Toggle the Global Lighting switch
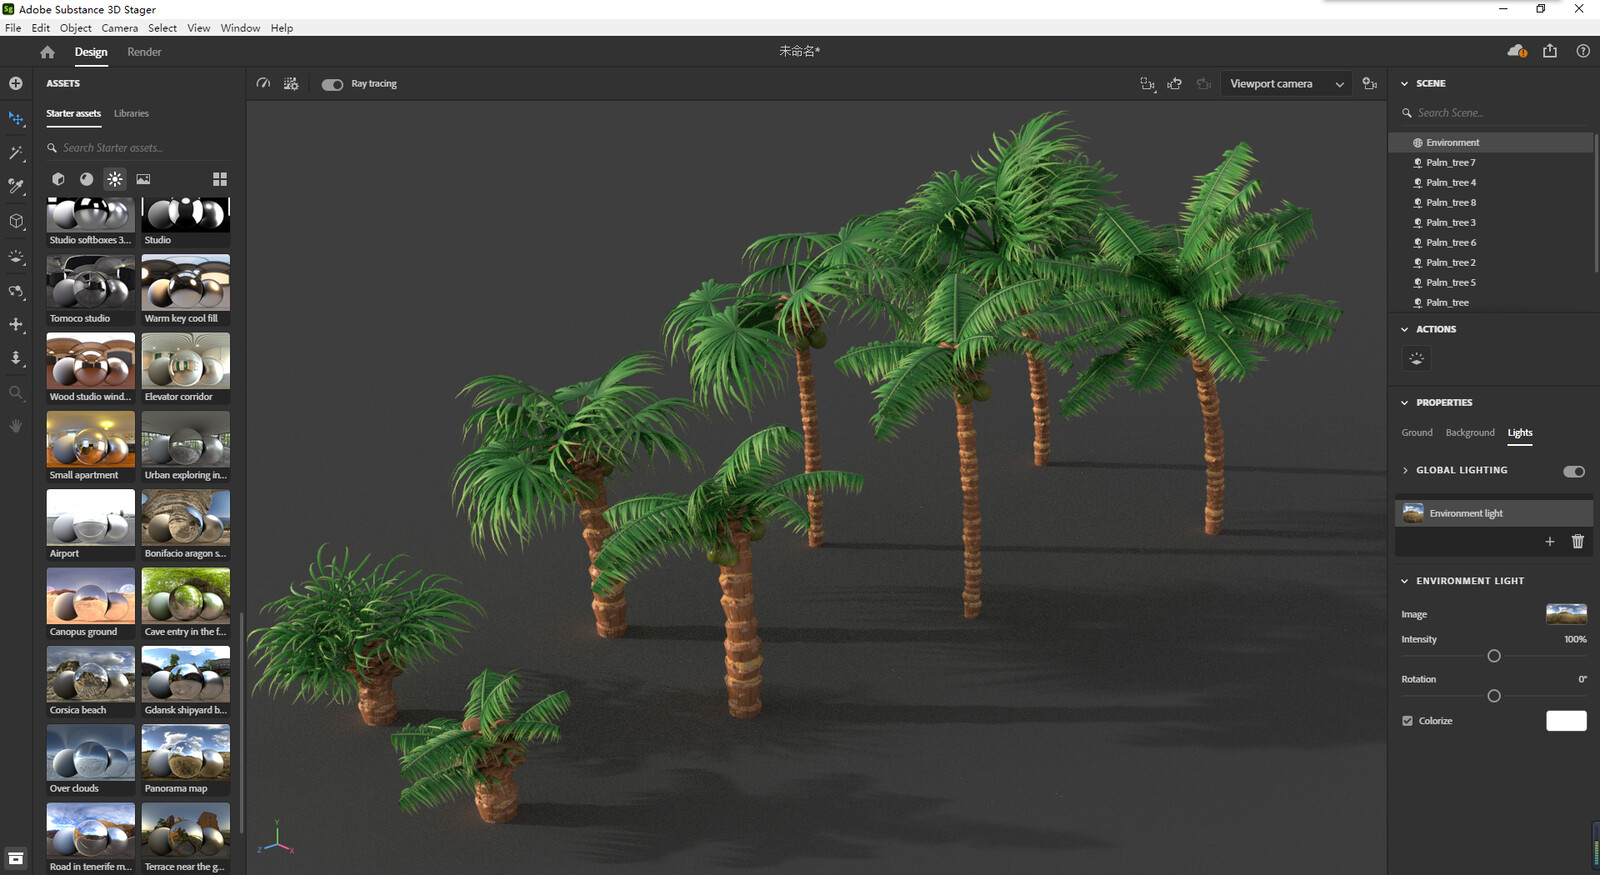The width and height of the screenshot is (1600, 875). coord(1574,471)
